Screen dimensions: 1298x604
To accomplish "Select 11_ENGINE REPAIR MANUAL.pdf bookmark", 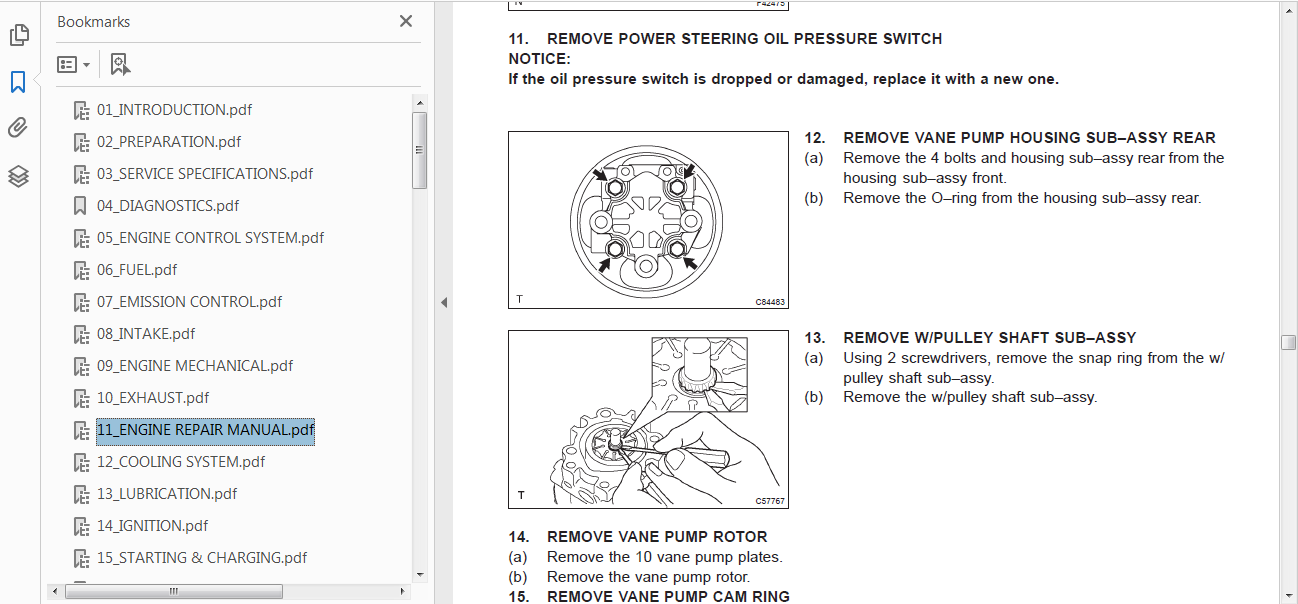I will click(x=206, y=431).
